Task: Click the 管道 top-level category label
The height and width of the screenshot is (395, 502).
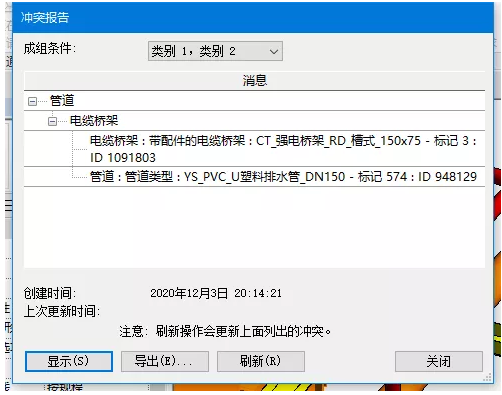Action: (62, 101)
